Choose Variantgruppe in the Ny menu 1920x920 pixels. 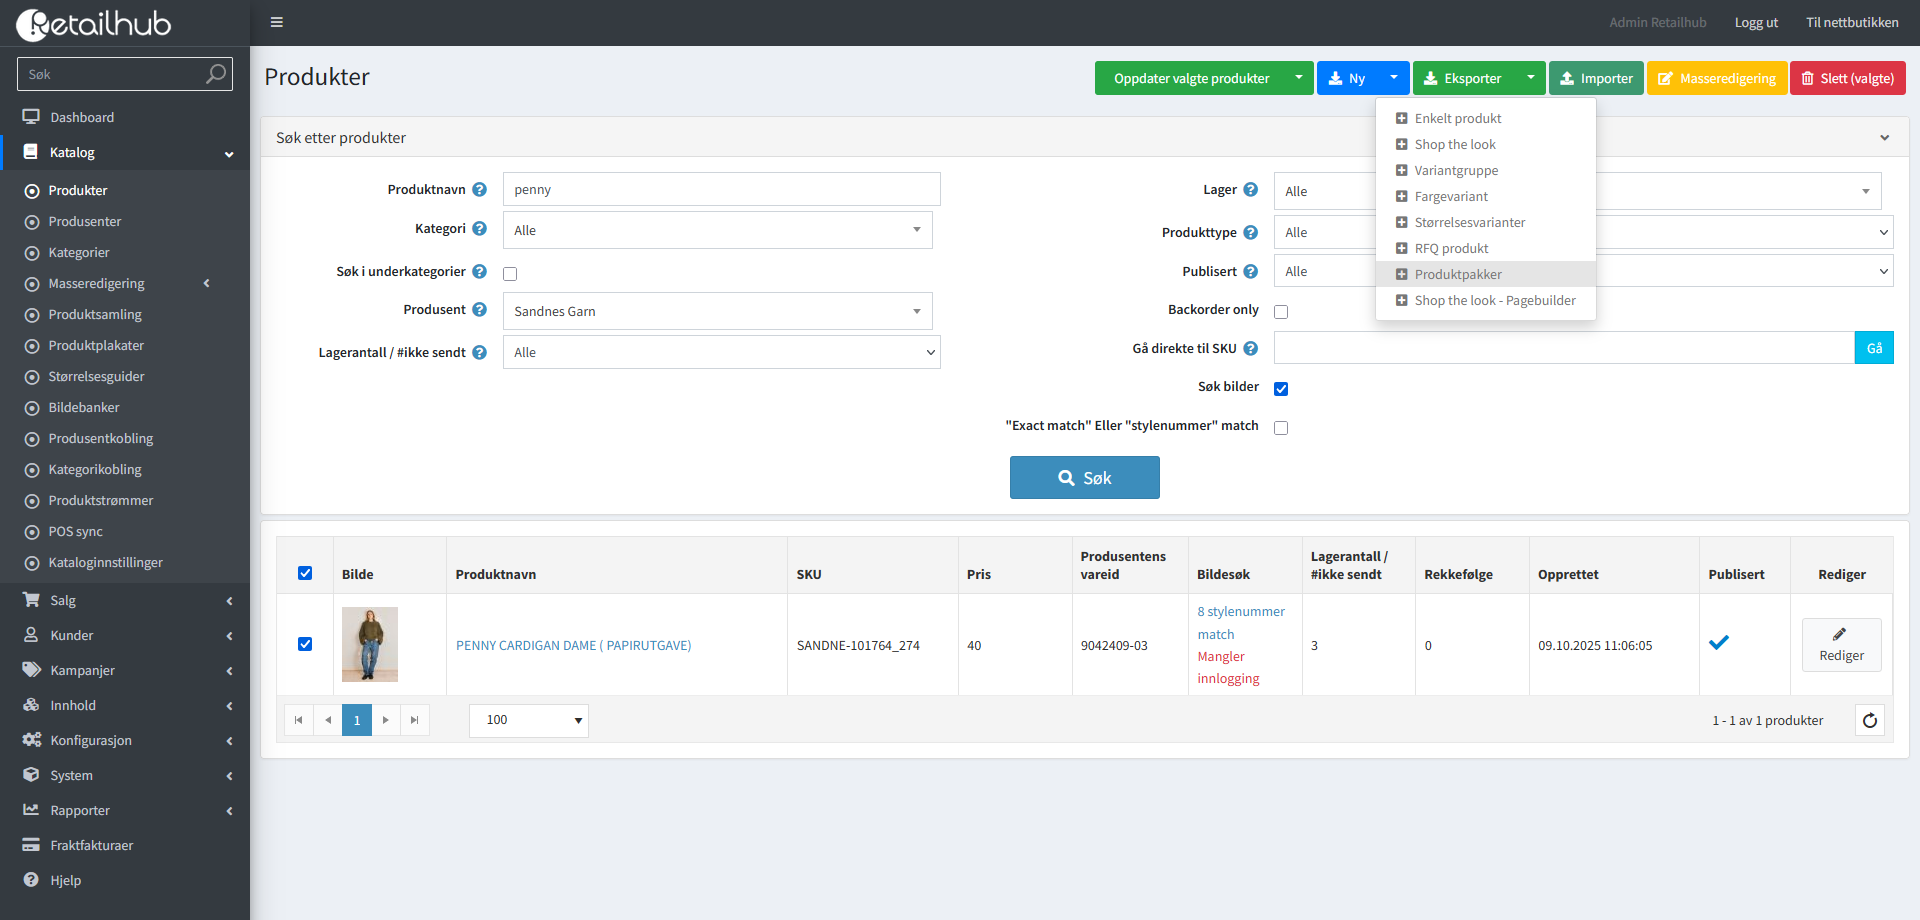coord(1455,170)
